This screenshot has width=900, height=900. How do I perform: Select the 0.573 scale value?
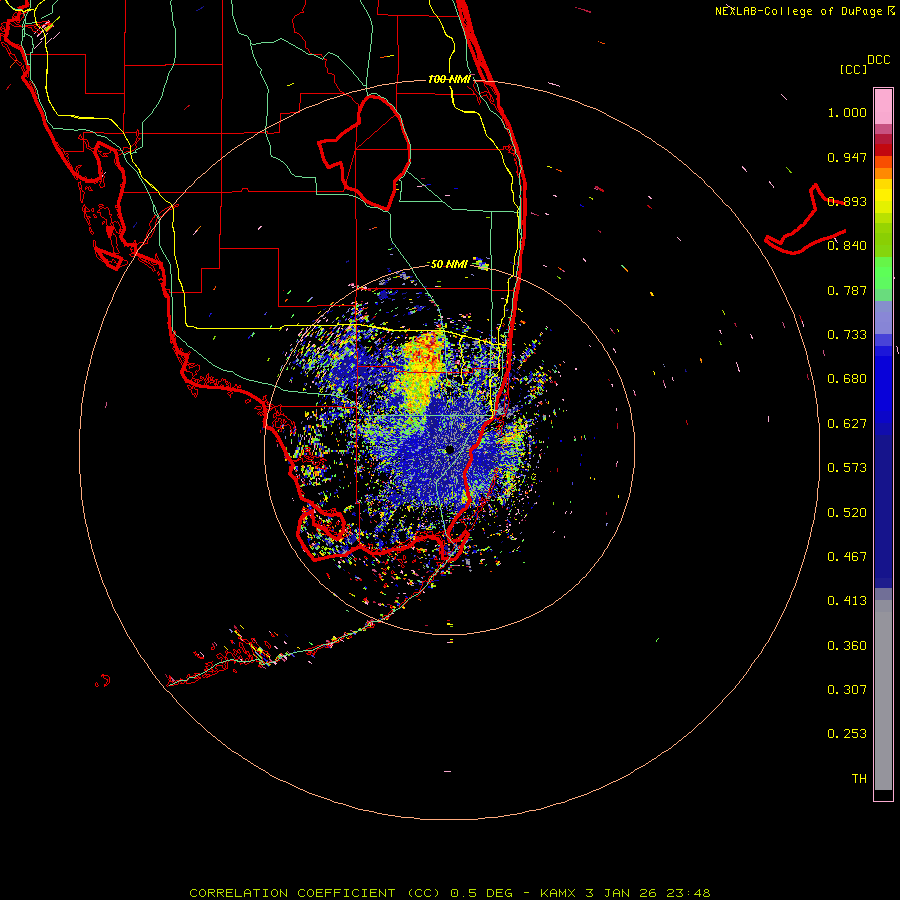coord(847,468)
